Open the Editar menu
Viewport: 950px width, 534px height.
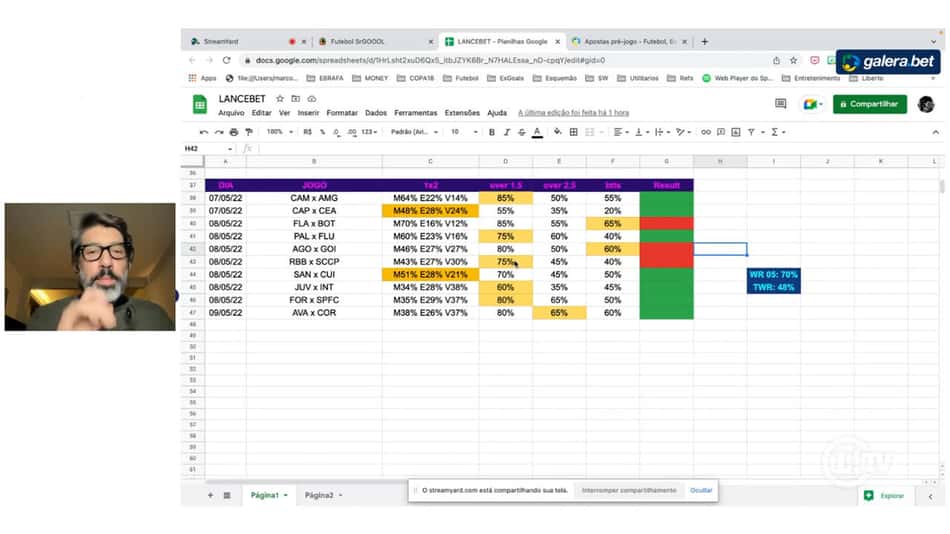pyautogui.click(x=262, y=113)
